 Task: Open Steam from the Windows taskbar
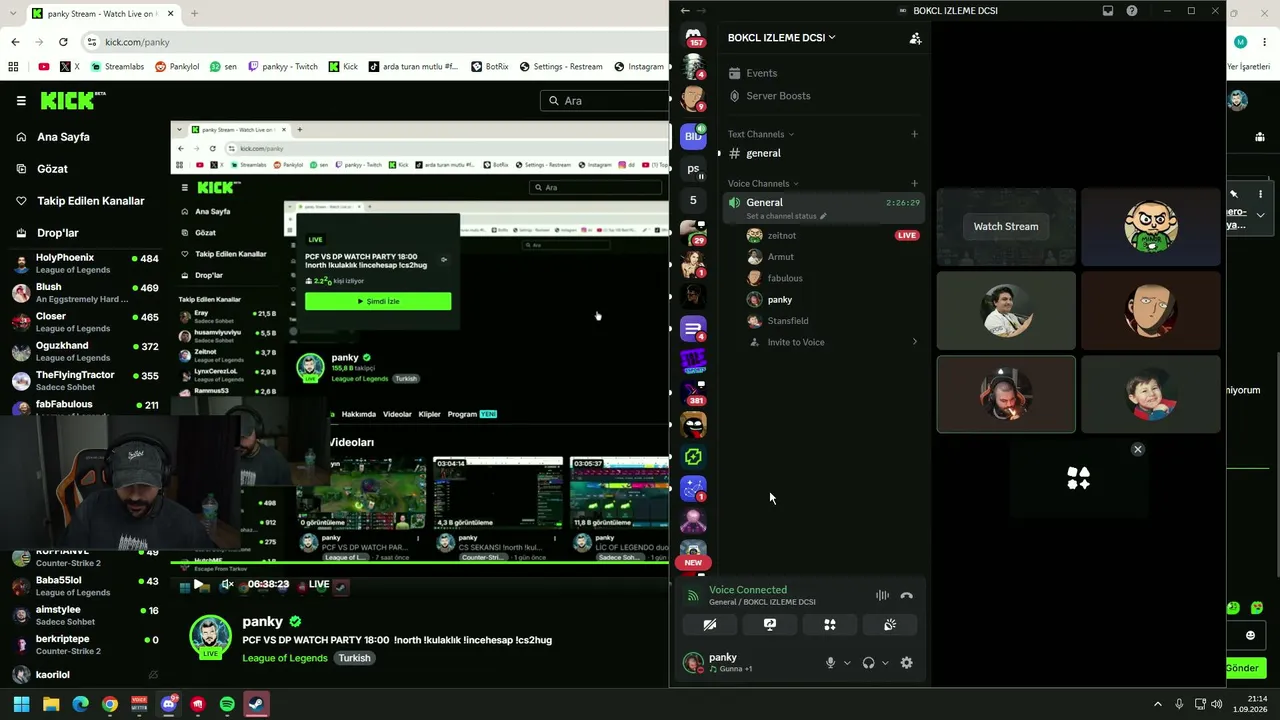point(256,704)
